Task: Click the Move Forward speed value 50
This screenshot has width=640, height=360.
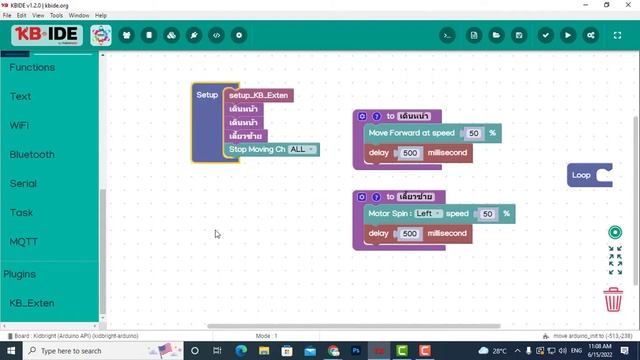Action: coord(473,133)
